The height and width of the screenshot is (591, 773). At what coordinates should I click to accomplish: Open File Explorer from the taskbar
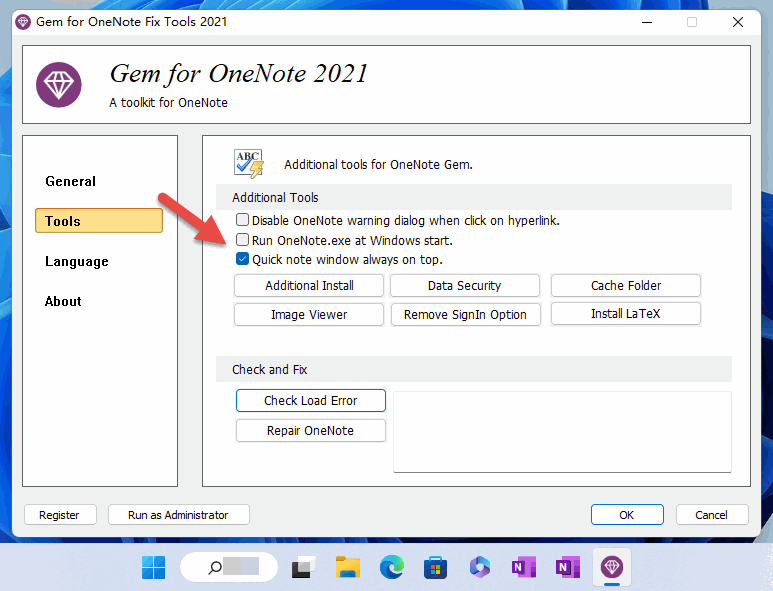point(348,567)
